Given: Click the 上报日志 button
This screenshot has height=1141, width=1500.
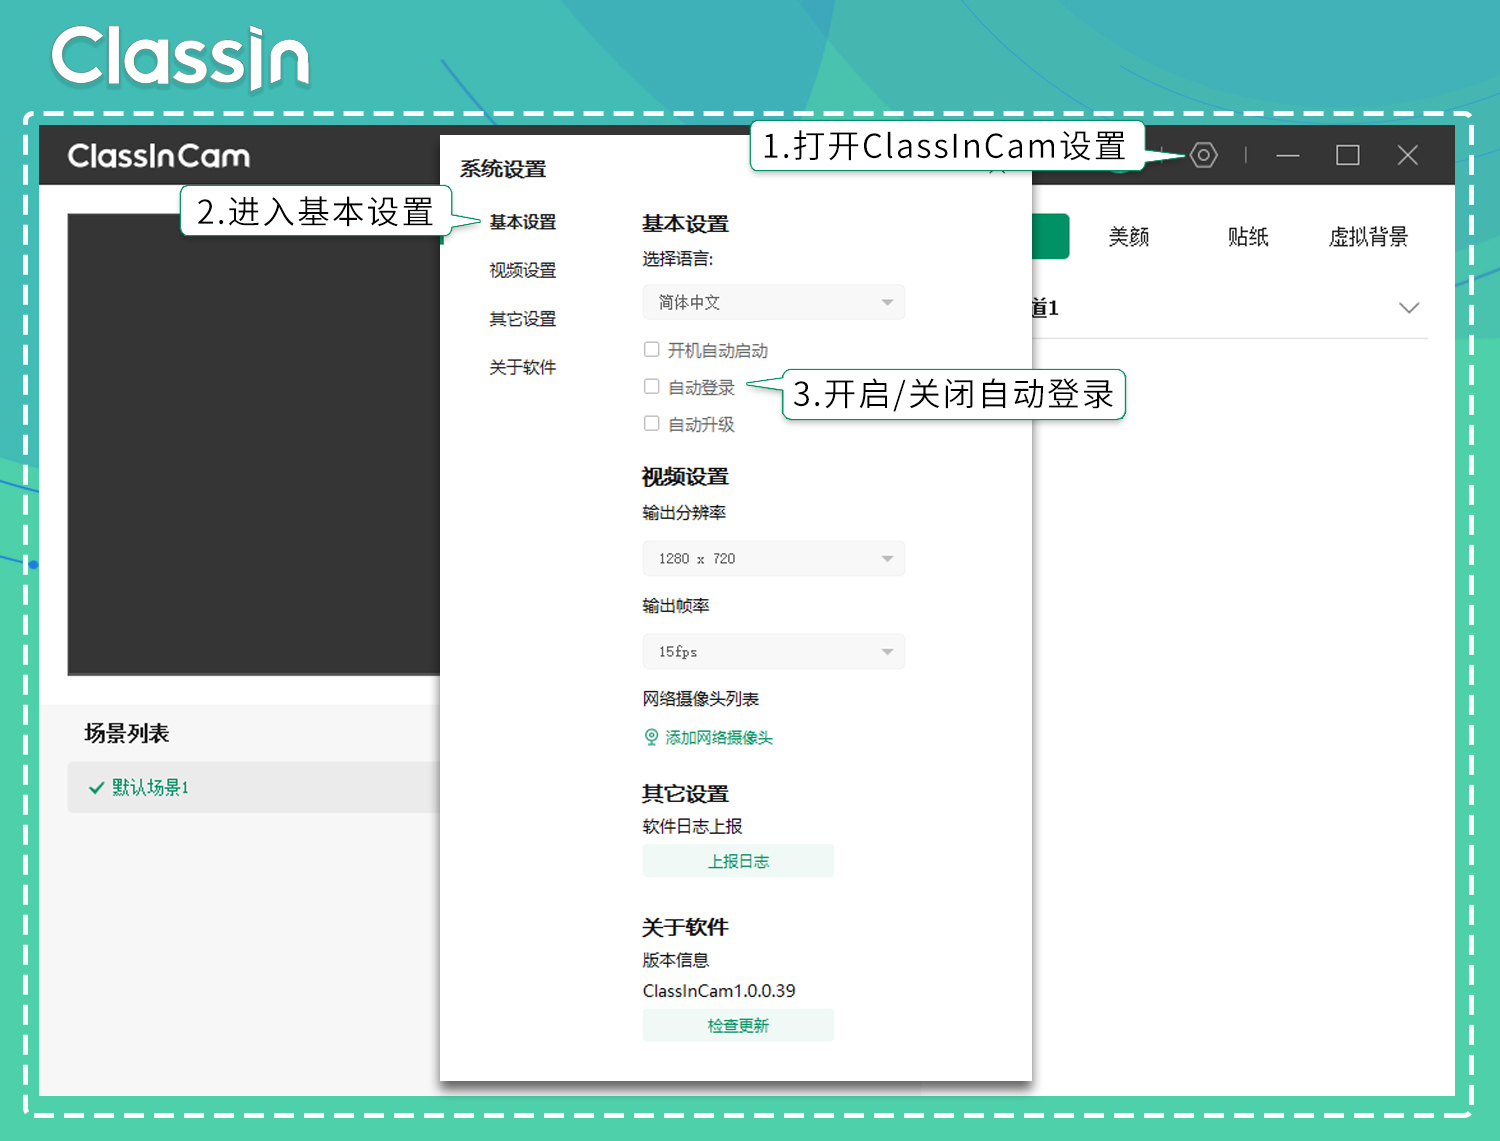Looking at the screenshot, I should (x=738, y=861).
